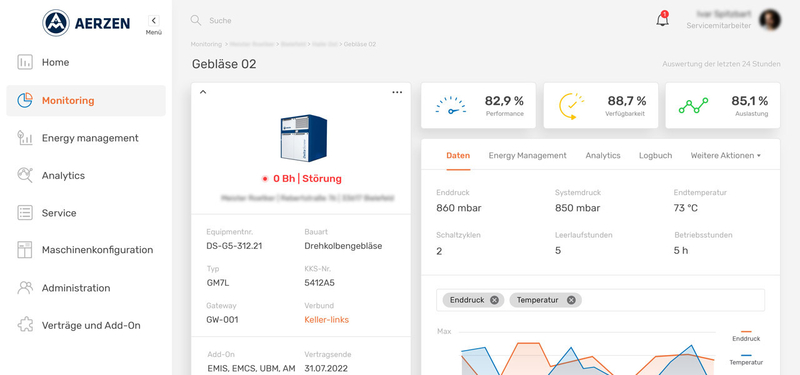
Task: Click the Service list icon
Action: coord(25,213)
